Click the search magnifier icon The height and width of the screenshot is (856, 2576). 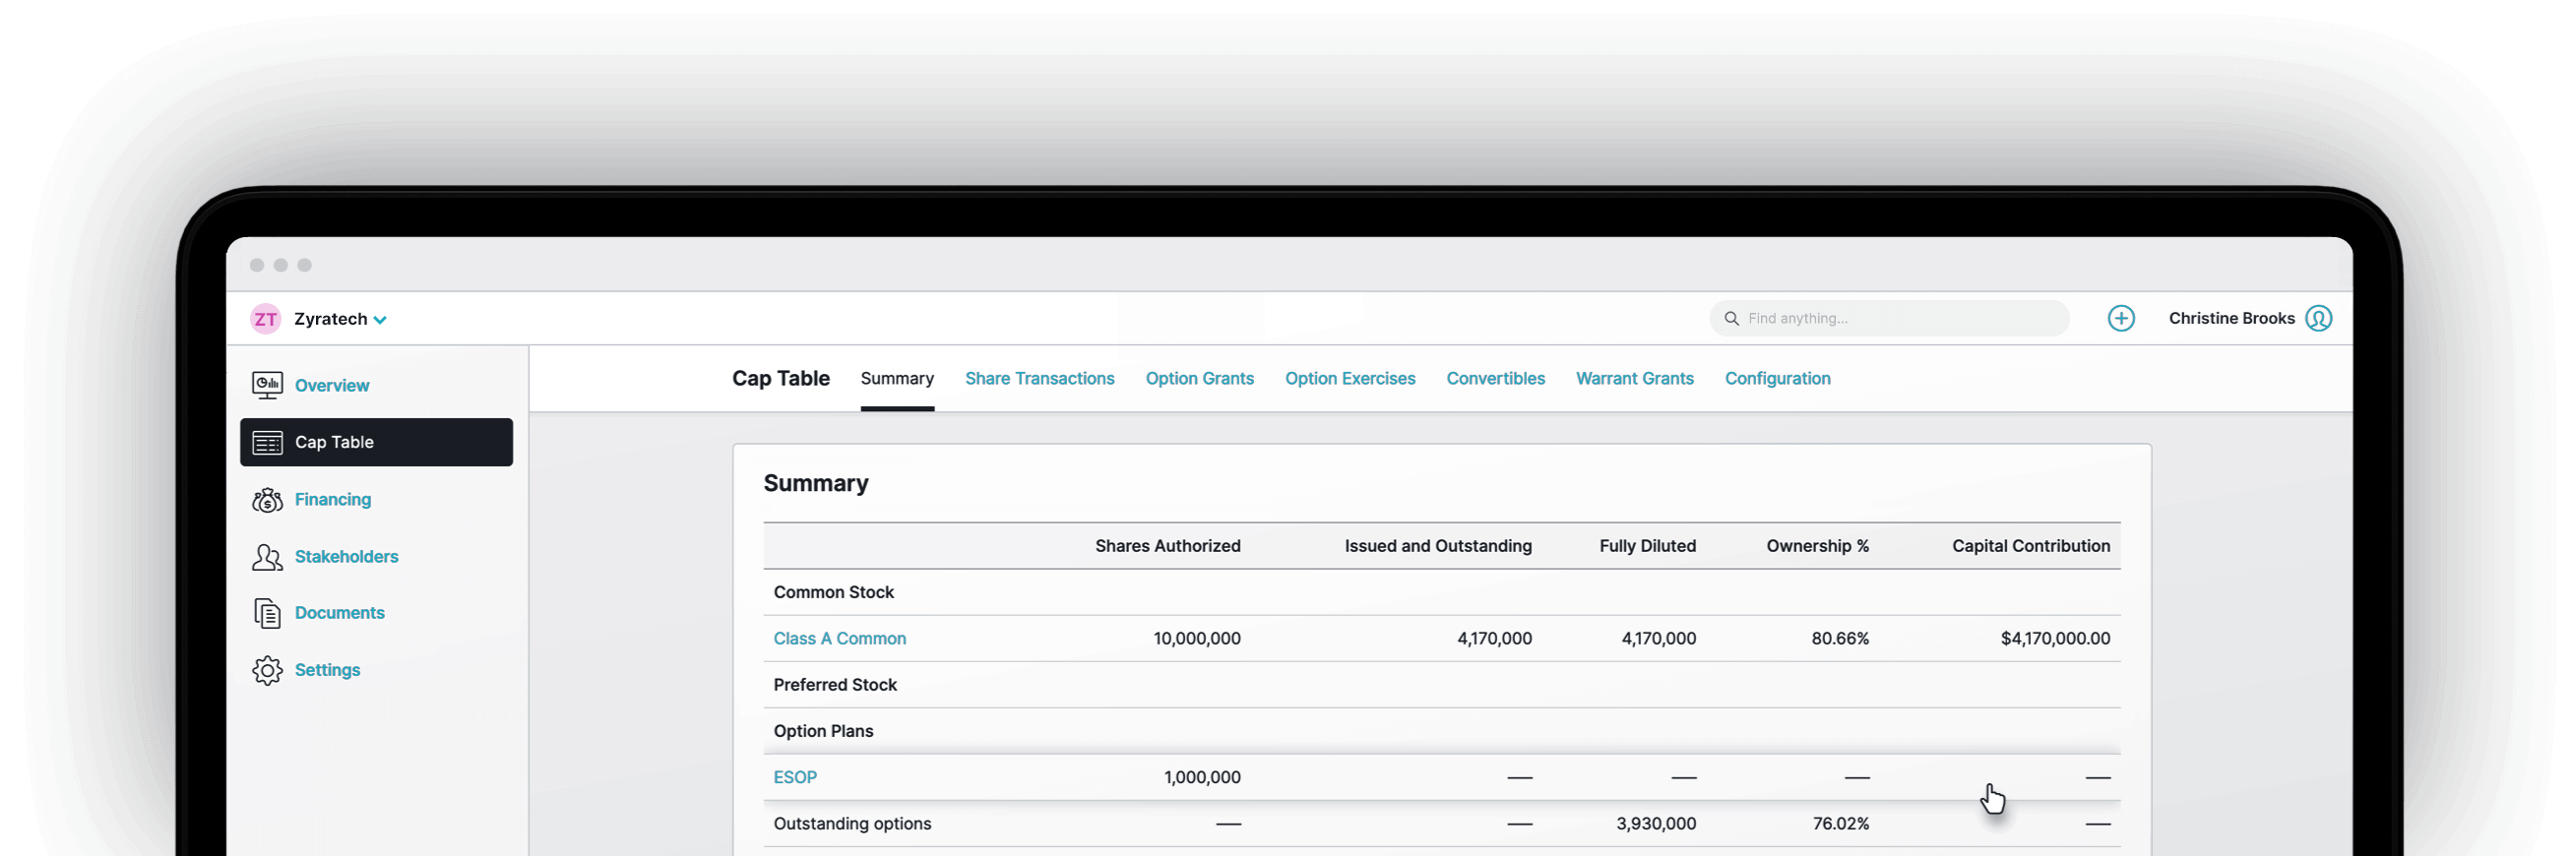(x=1731, y=318)
